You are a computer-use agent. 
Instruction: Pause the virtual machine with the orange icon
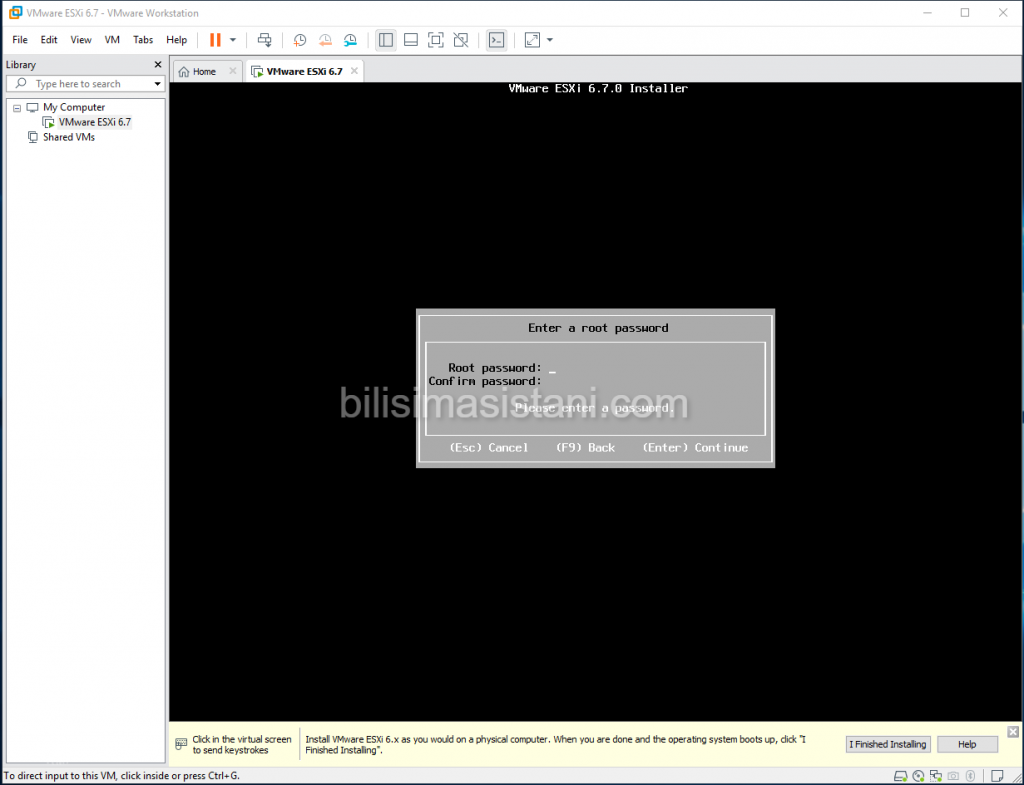coord(215,40)
